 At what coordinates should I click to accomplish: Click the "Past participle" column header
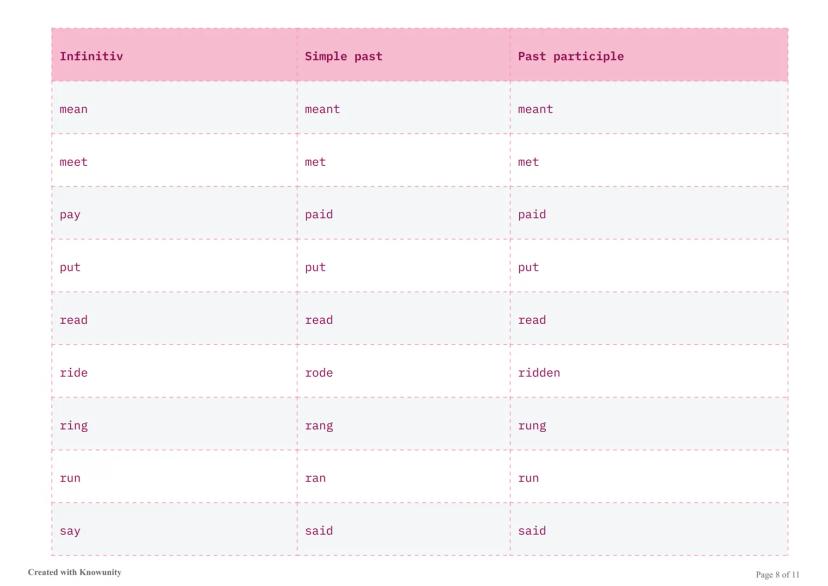(570, 57)
